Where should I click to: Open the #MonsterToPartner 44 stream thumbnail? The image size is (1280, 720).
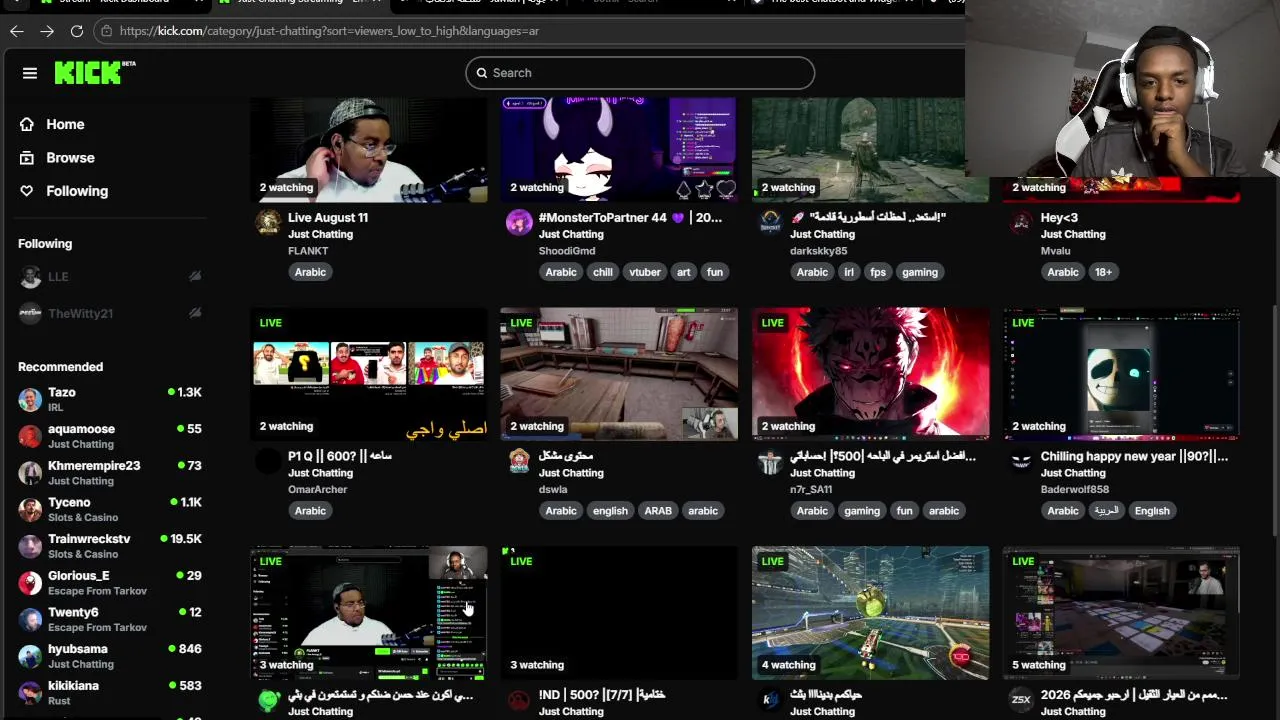(x=619, y=150)
